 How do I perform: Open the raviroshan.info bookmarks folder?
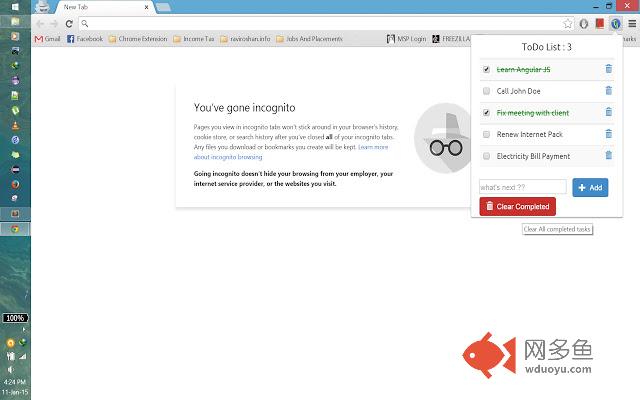(x=245, y=39)
